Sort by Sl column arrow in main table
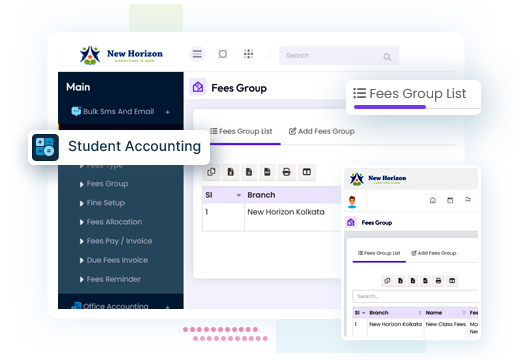The width and height of the screenshot is (520, 360). [x=239, y=195]
